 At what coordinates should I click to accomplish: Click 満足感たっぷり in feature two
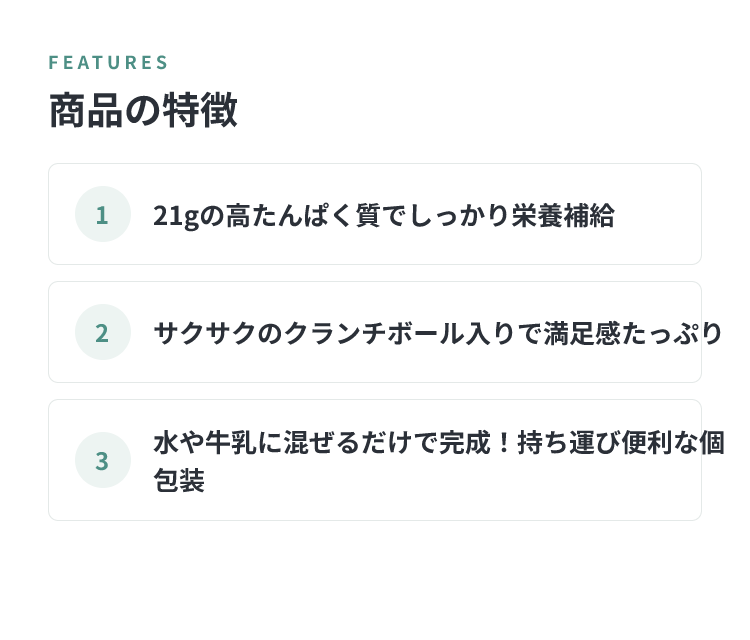pos(632,333)
